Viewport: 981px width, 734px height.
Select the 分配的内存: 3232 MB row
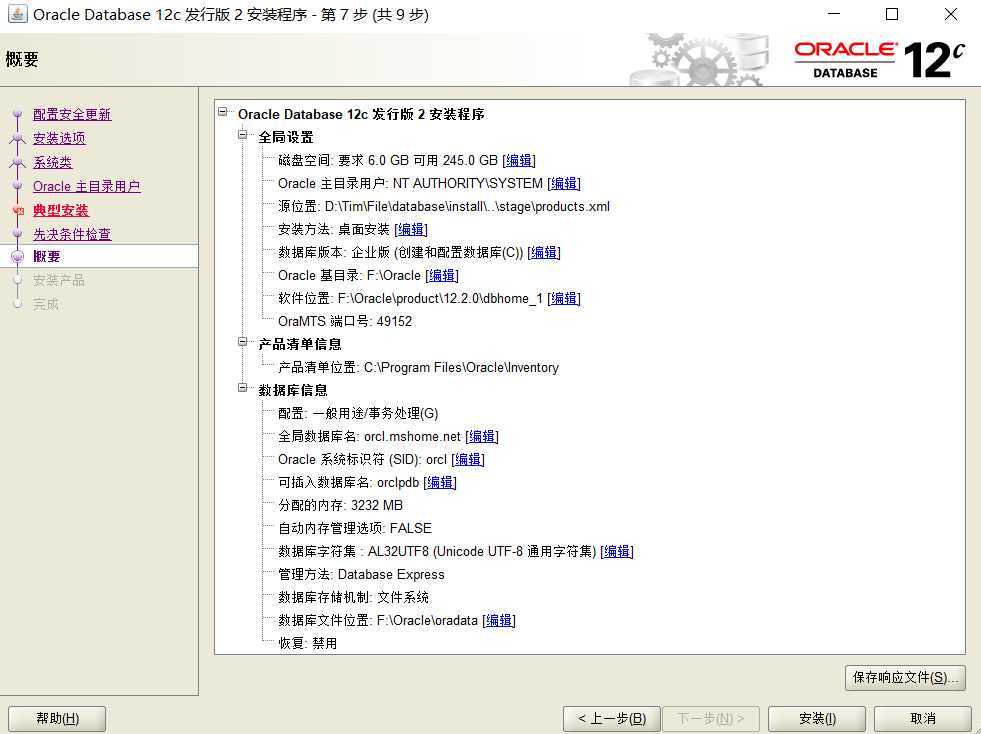[x=340, y=506]
